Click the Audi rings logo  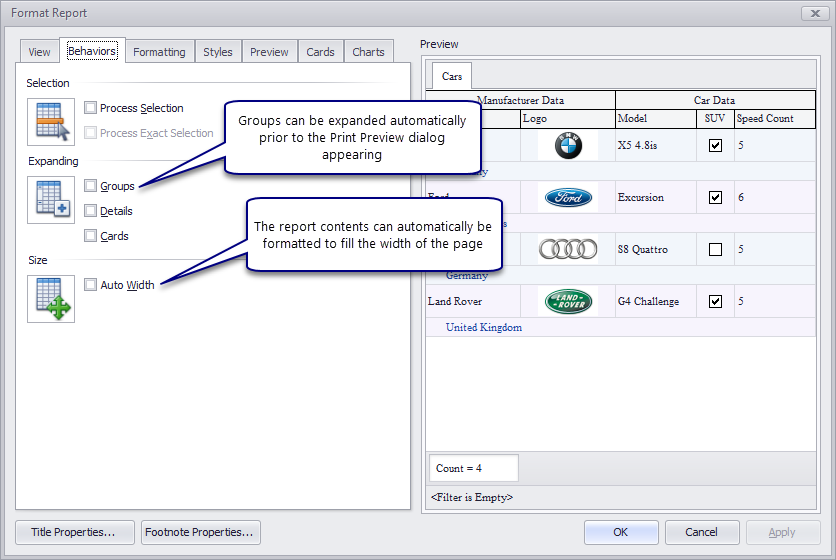click(x=567, y=250)
